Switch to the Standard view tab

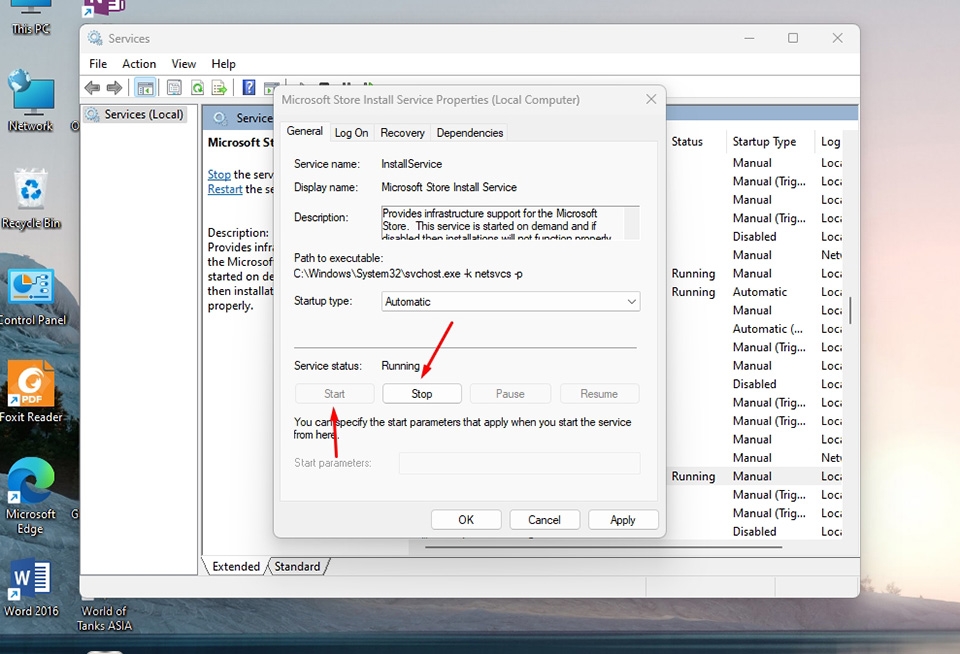click(297, 566)
